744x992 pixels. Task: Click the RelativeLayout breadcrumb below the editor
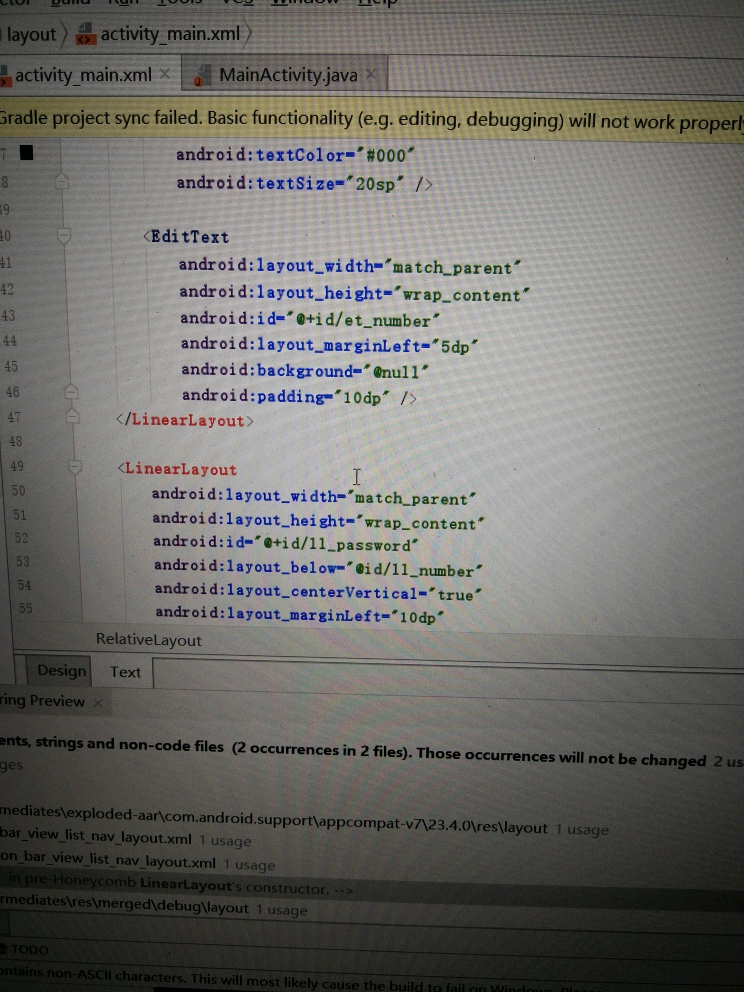149,640
